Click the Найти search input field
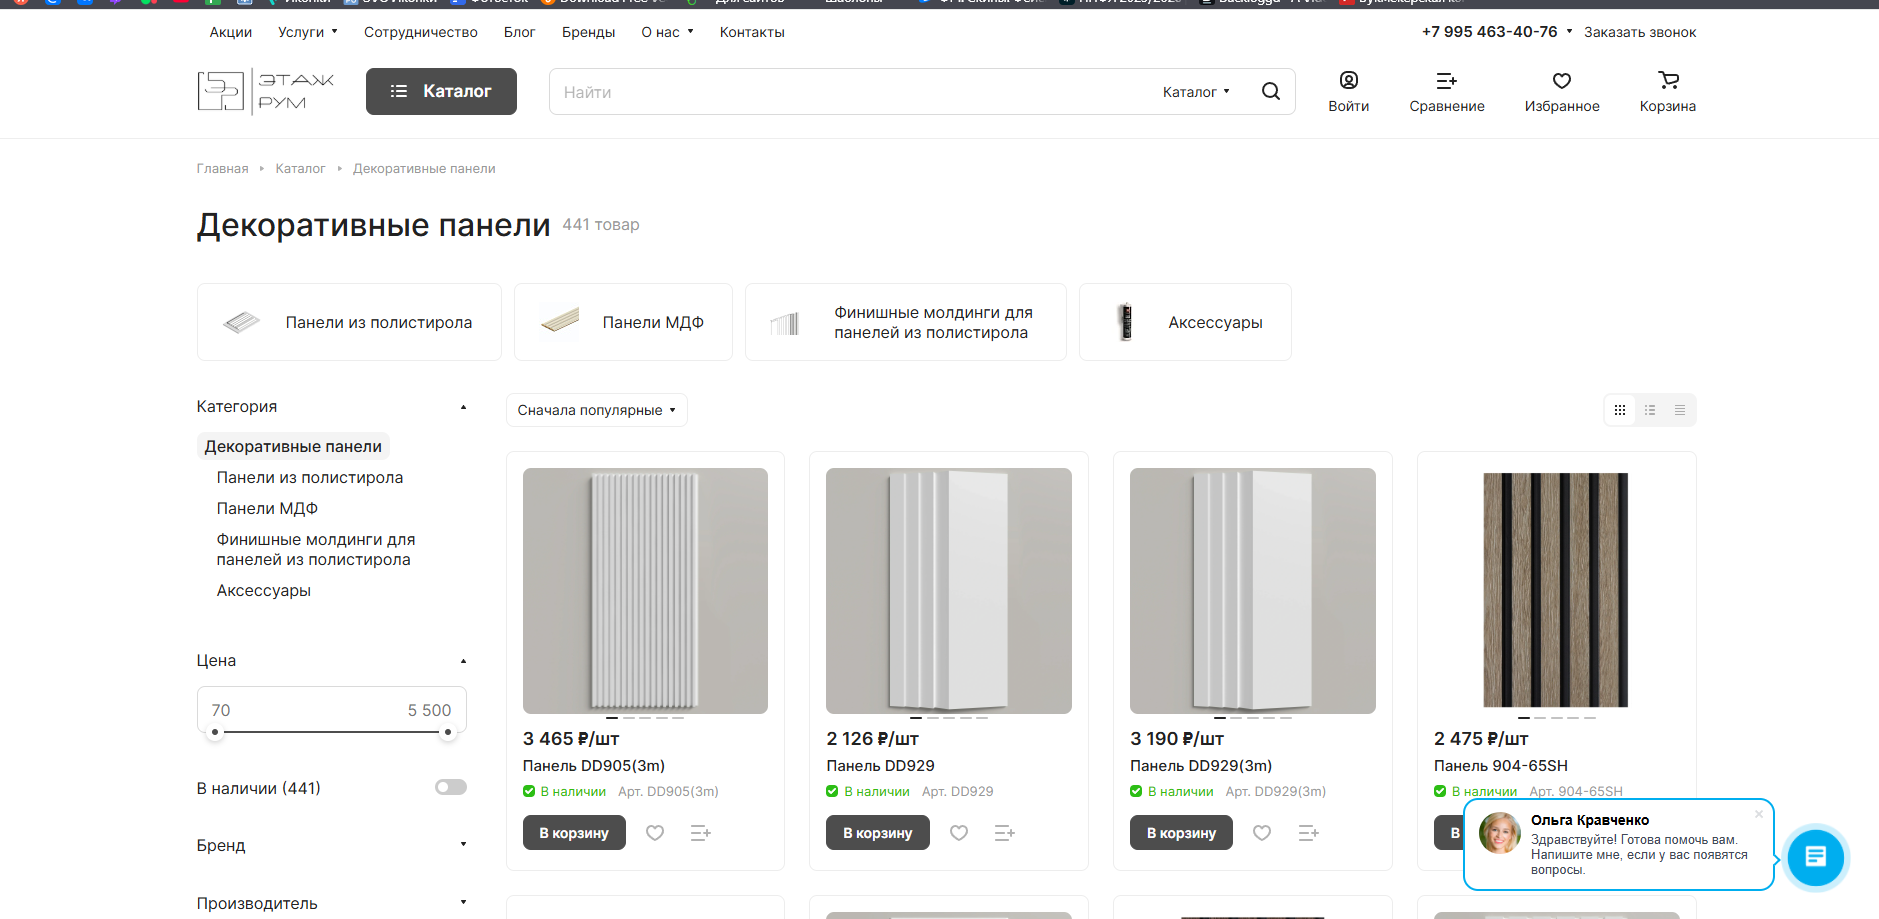 point(850,92)
